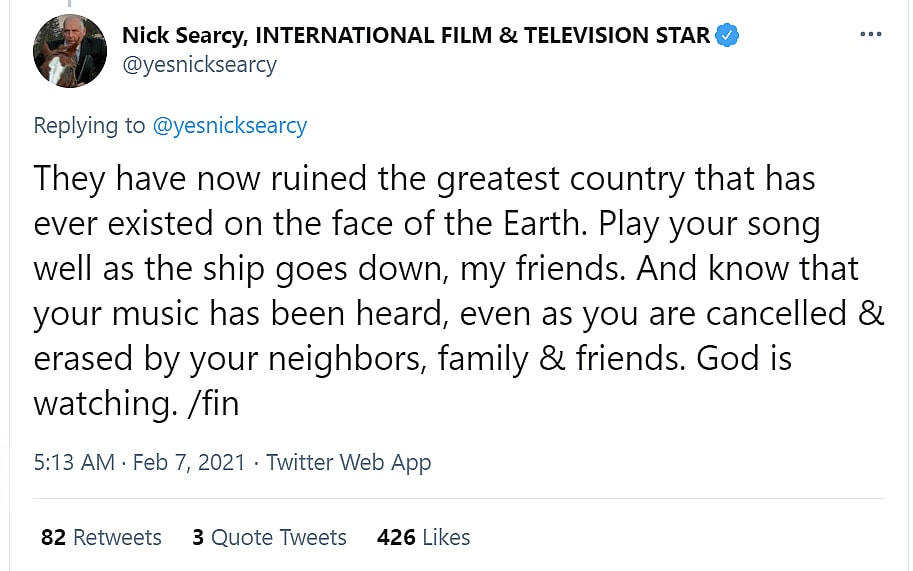Click the number "426" before Likes
This screenshot has width=913, height=571.
pos(396,537)
